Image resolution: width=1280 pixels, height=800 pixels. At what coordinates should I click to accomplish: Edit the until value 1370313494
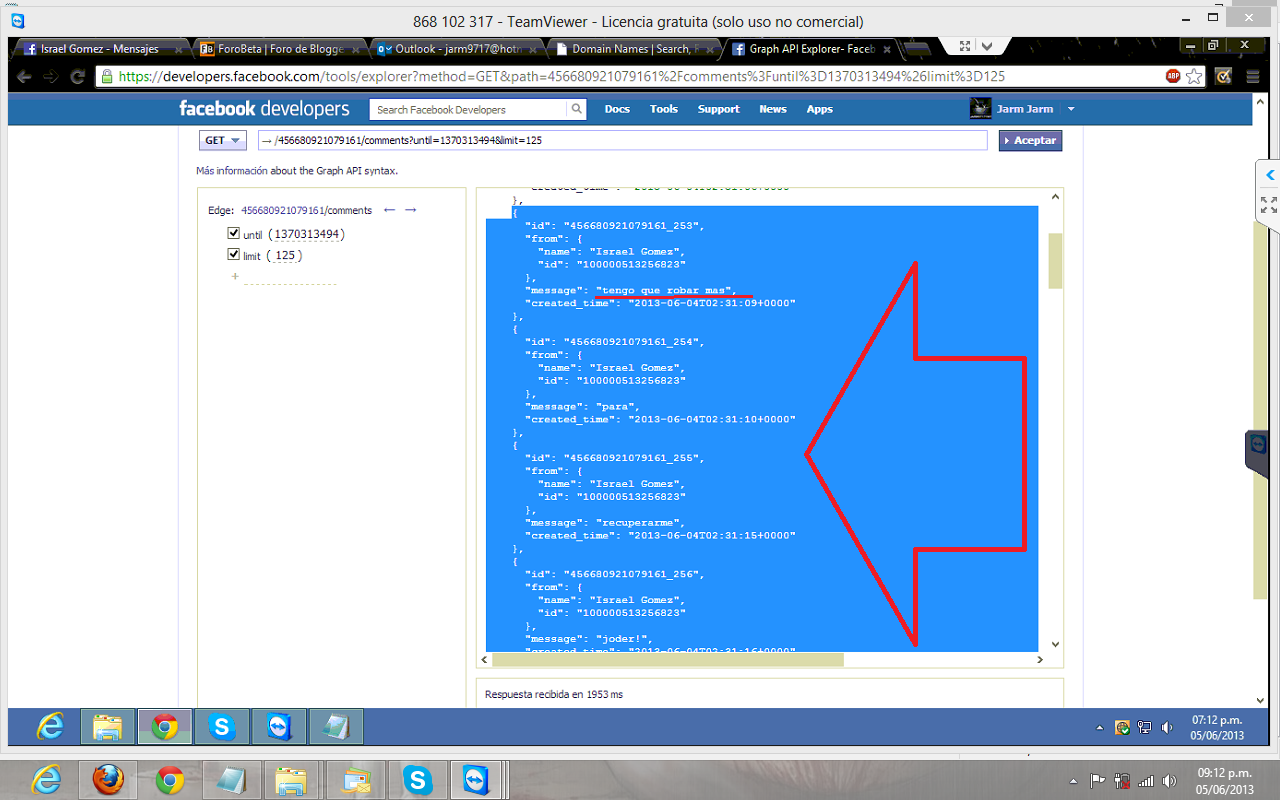tap(309, 234)
